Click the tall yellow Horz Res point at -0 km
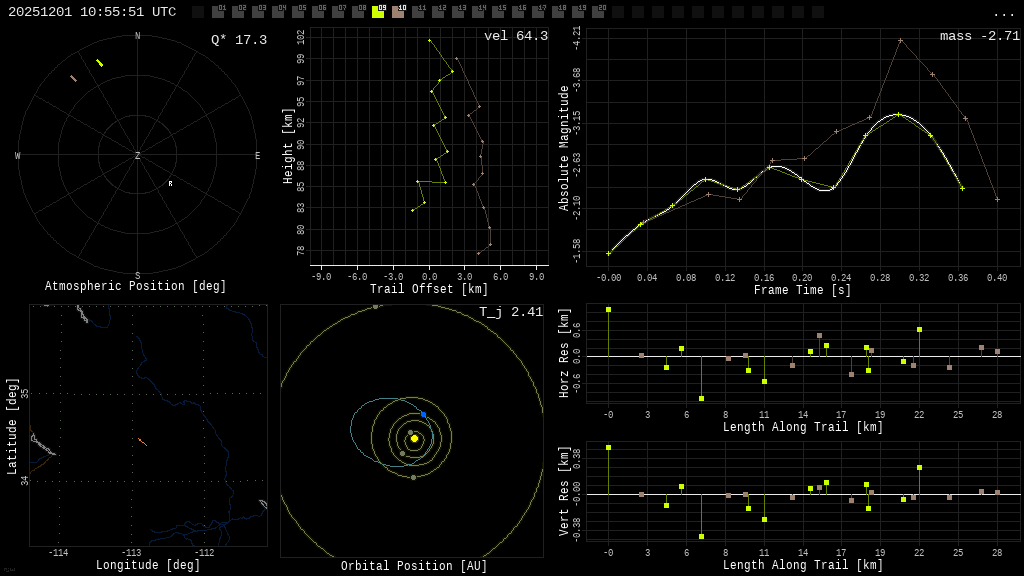 (609, 310)
